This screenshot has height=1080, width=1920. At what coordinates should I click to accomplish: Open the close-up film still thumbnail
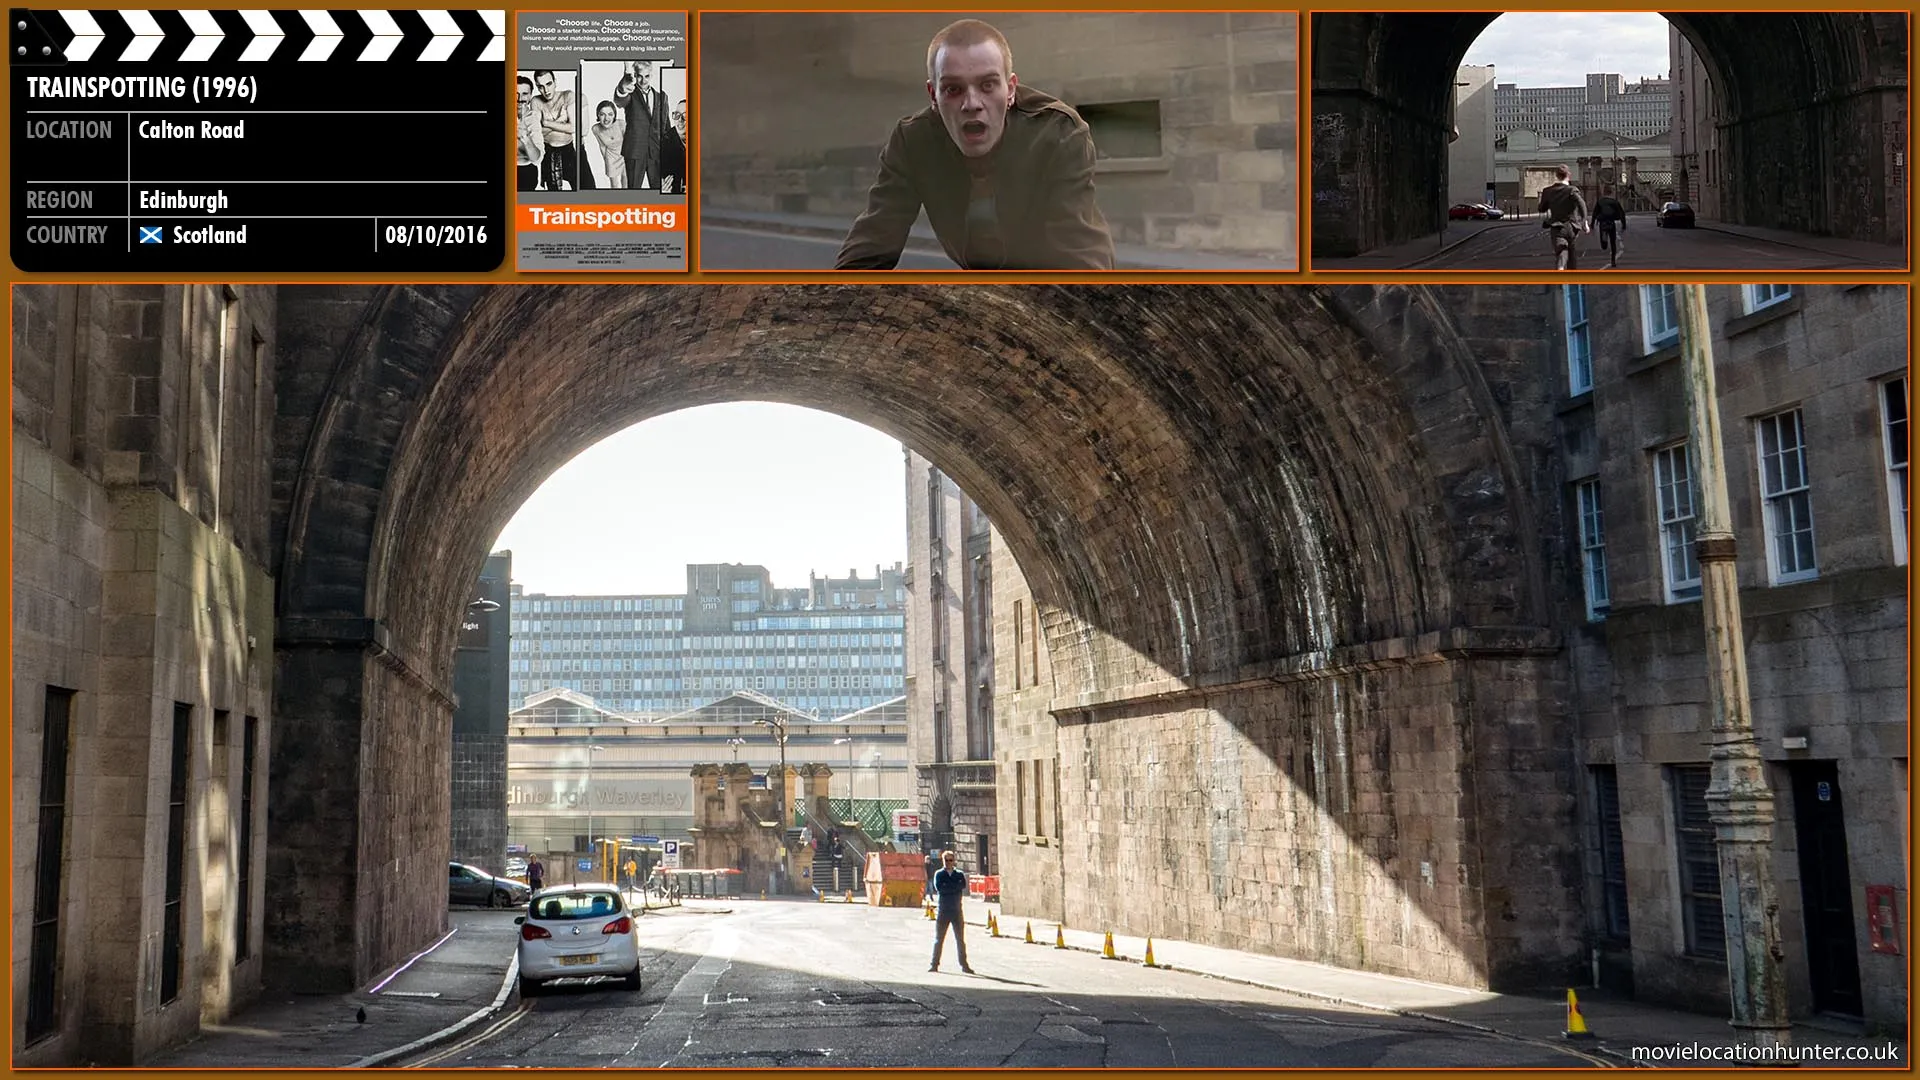coord(998,141)
